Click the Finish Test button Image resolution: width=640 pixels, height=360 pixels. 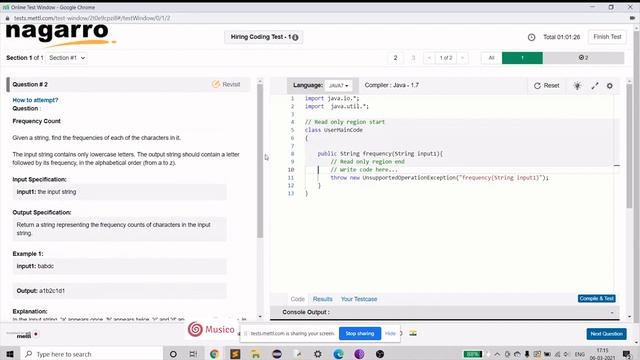(x=607, y=37)
